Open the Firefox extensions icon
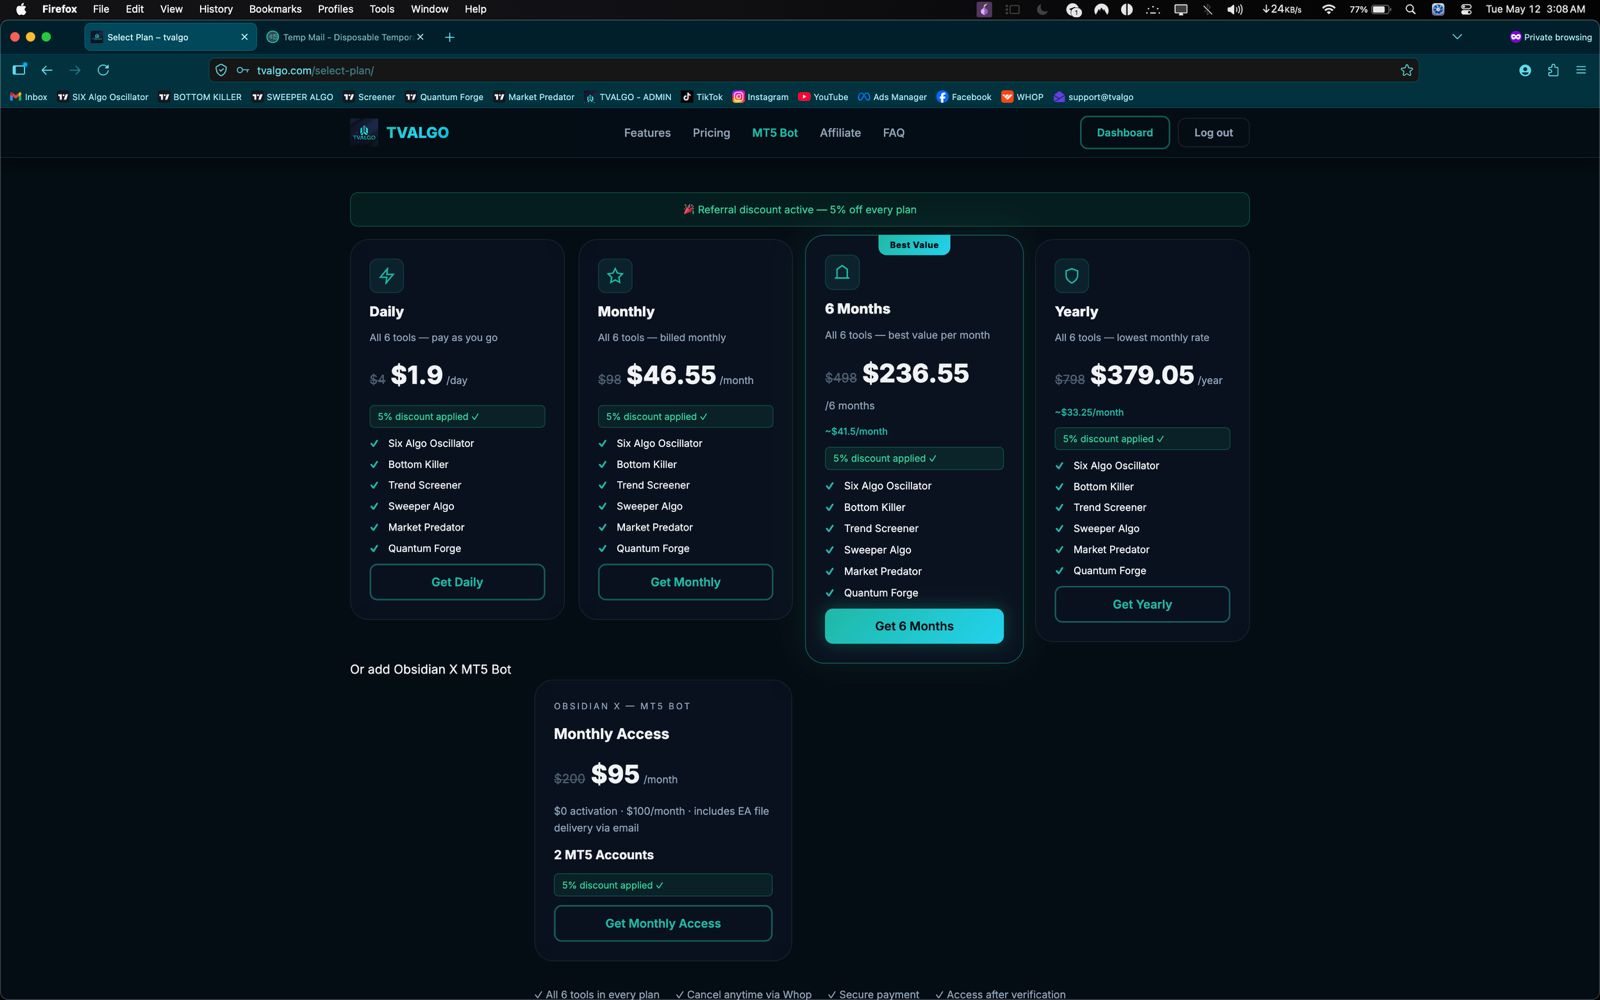 1553,70
